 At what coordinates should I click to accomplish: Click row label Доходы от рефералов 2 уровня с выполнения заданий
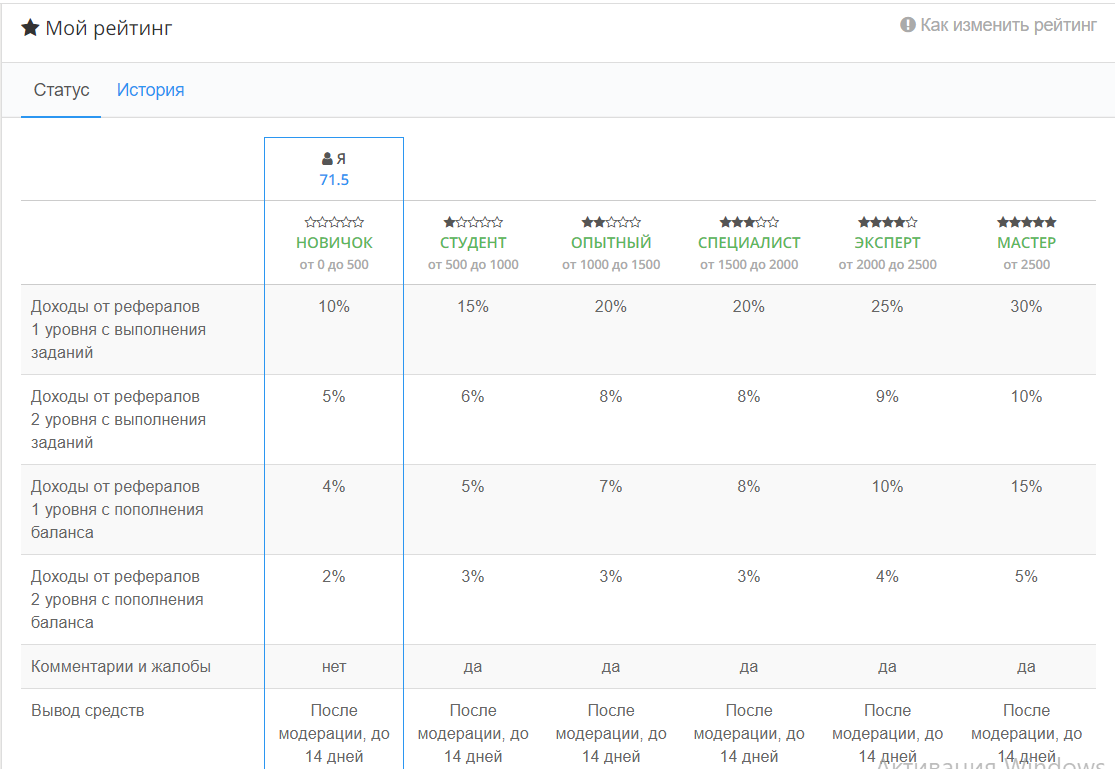click(x=118, y=420)
